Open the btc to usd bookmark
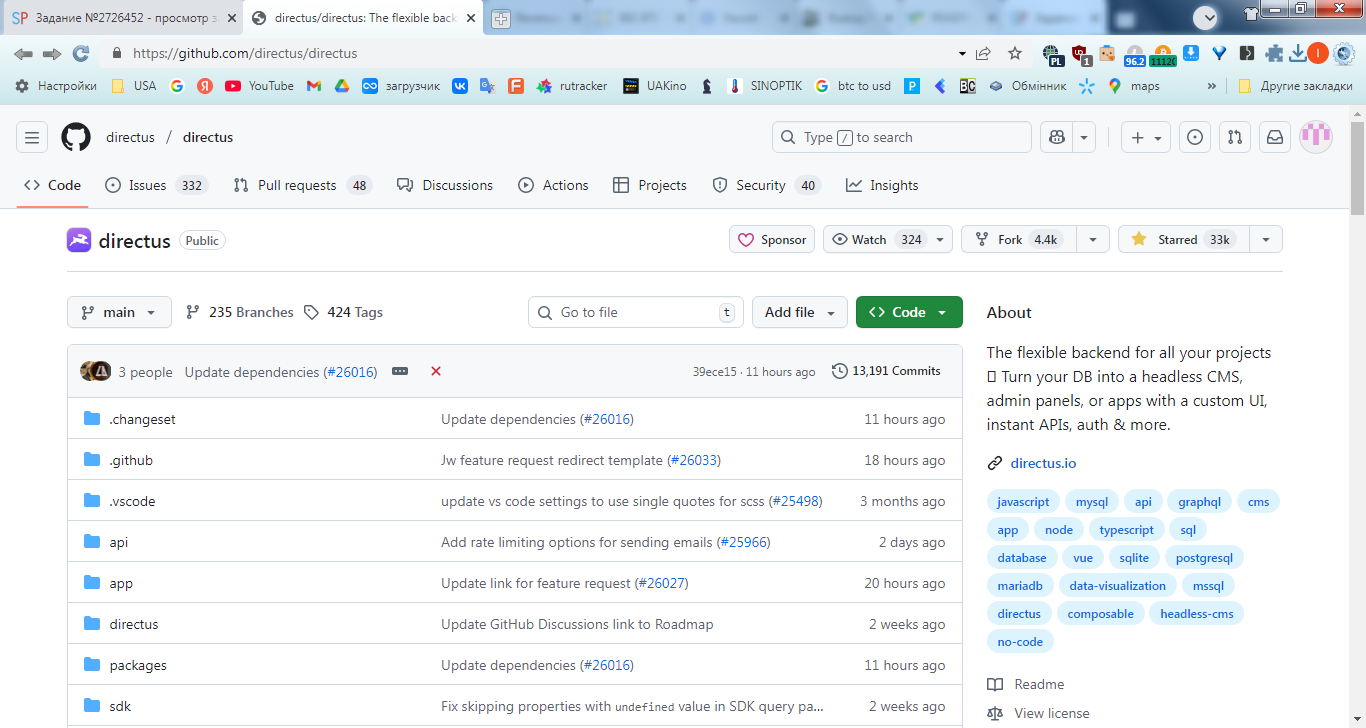This screenshot has width=1366, height=728. coord(853,86)
